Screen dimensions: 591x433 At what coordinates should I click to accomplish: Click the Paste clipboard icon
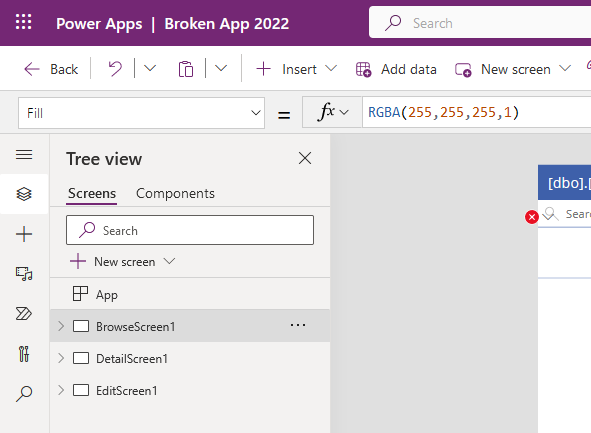tap(186, 69)
